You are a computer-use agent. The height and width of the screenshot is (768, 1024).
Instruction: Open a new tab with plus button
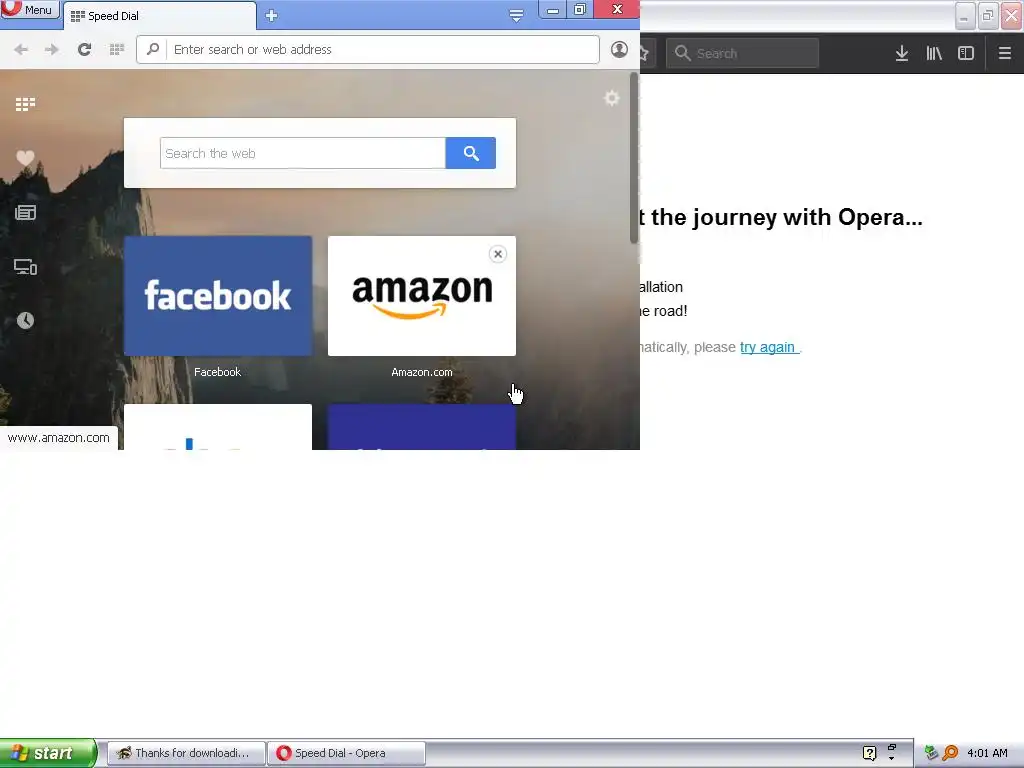coord(272,16)
